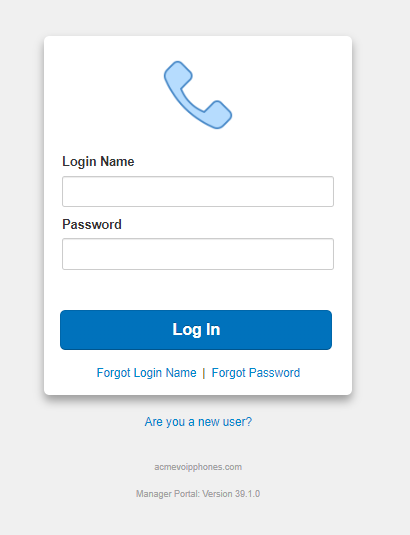Click the Password label text
This screenshot has width=410, height=535.
[x=92, y=224]
